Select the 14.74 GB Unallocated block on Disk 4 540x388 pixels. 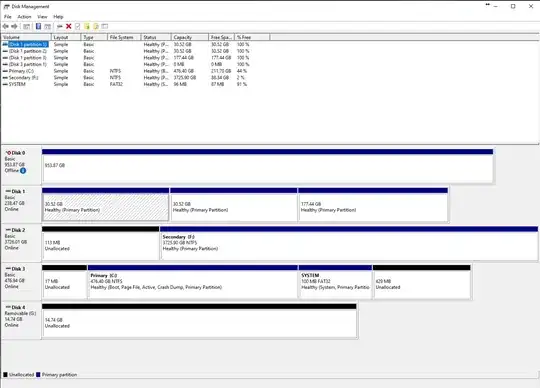pos(199,321)
